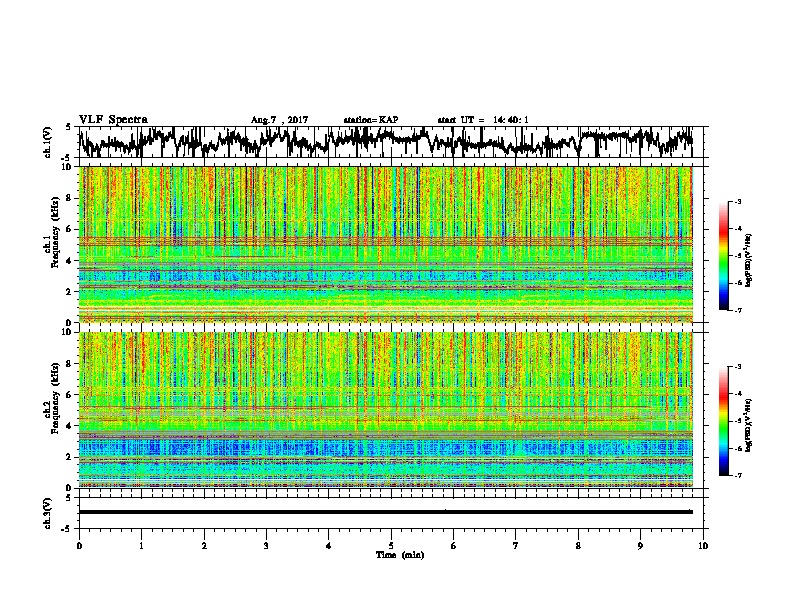Click the "3" tick on the time axis
Viewport: 792px width, 612px height.
click(266, 546)
